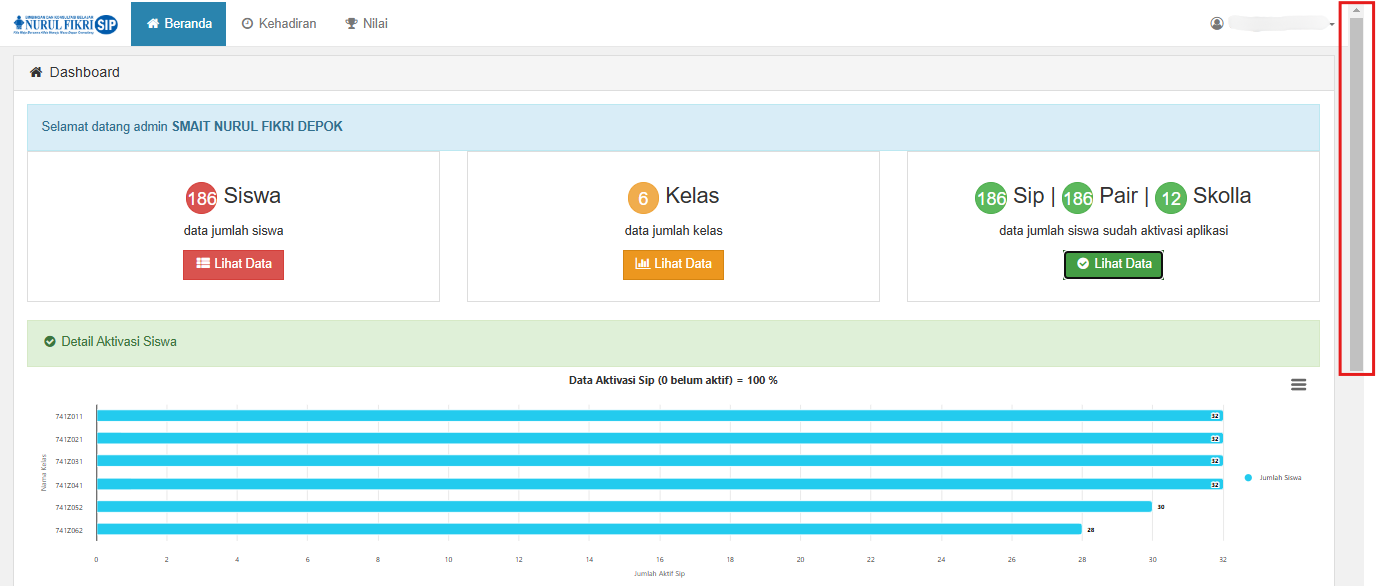The image size is (1376, 586).
Task: Click the green 186 Sip badge
Action: tap(990, 198)
